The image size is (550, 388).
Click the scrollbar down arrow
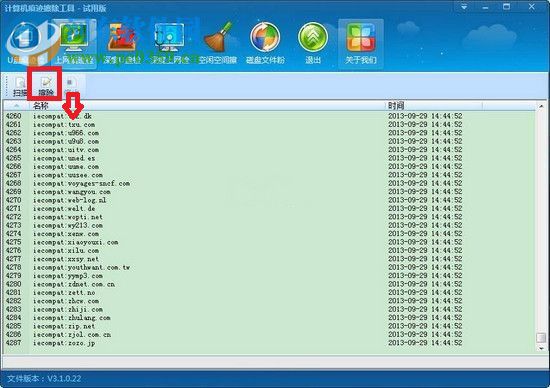click(541, 348)
